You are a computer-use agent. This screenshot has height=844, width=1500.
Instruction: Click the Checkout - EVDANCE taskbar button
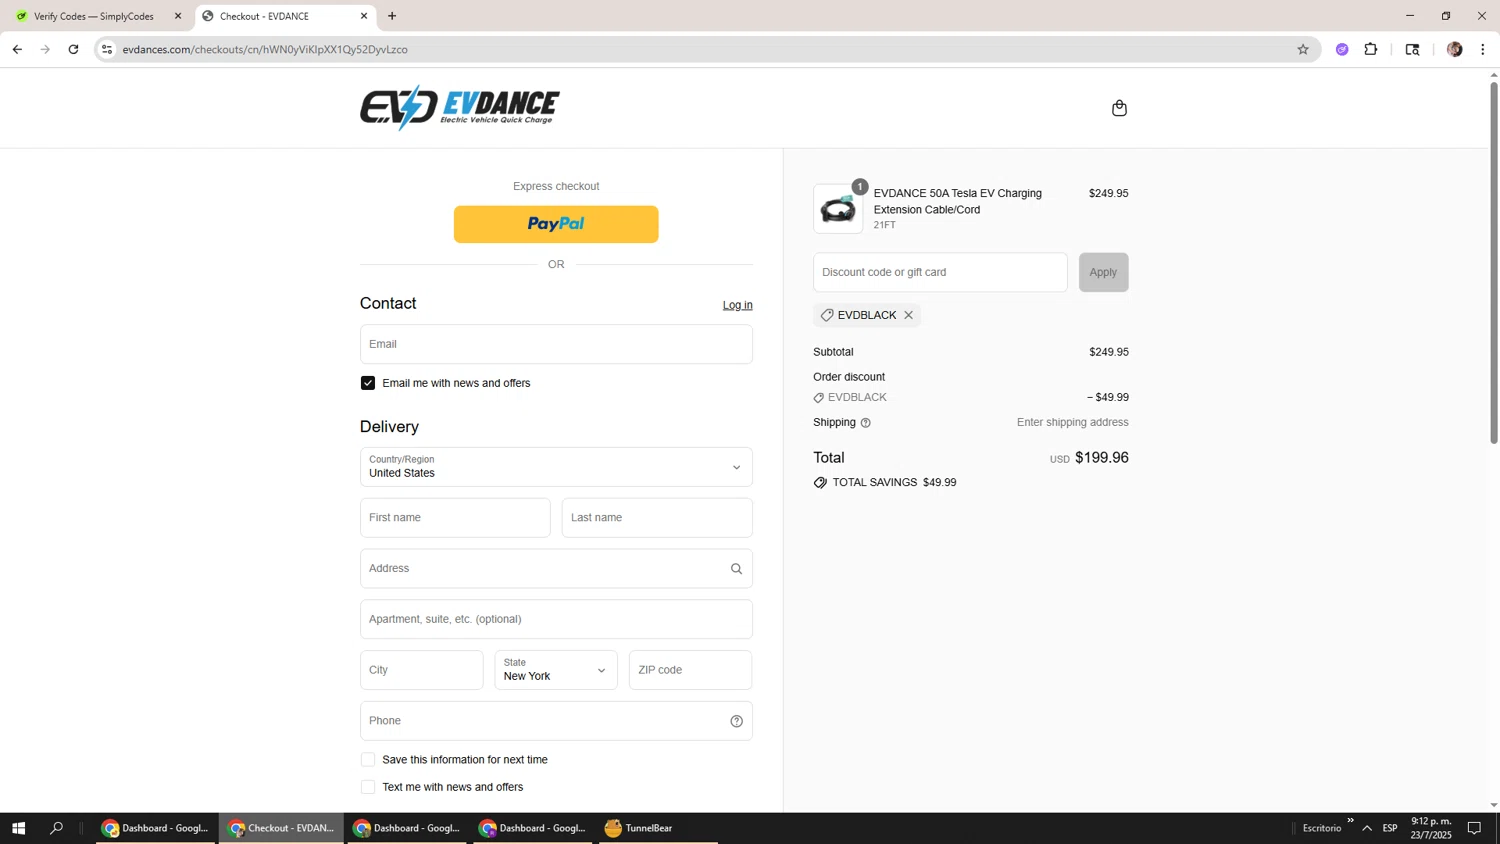[x=281, y=828]
